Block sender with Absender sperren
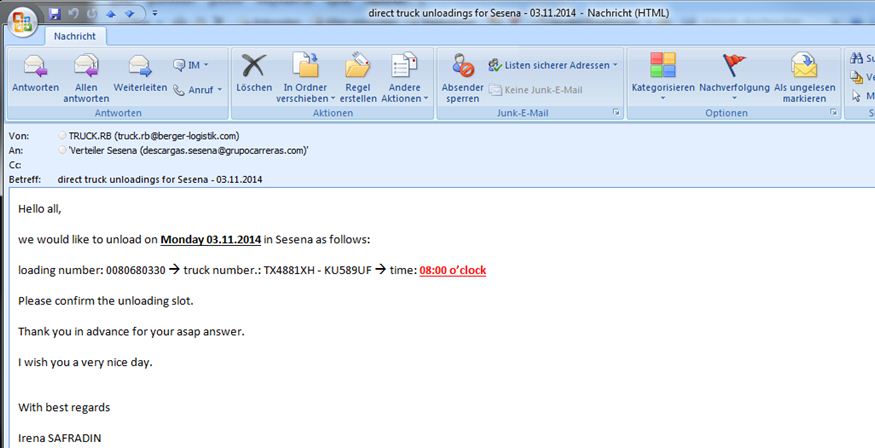Screen dimensions: 875x448 pos(463,78)
